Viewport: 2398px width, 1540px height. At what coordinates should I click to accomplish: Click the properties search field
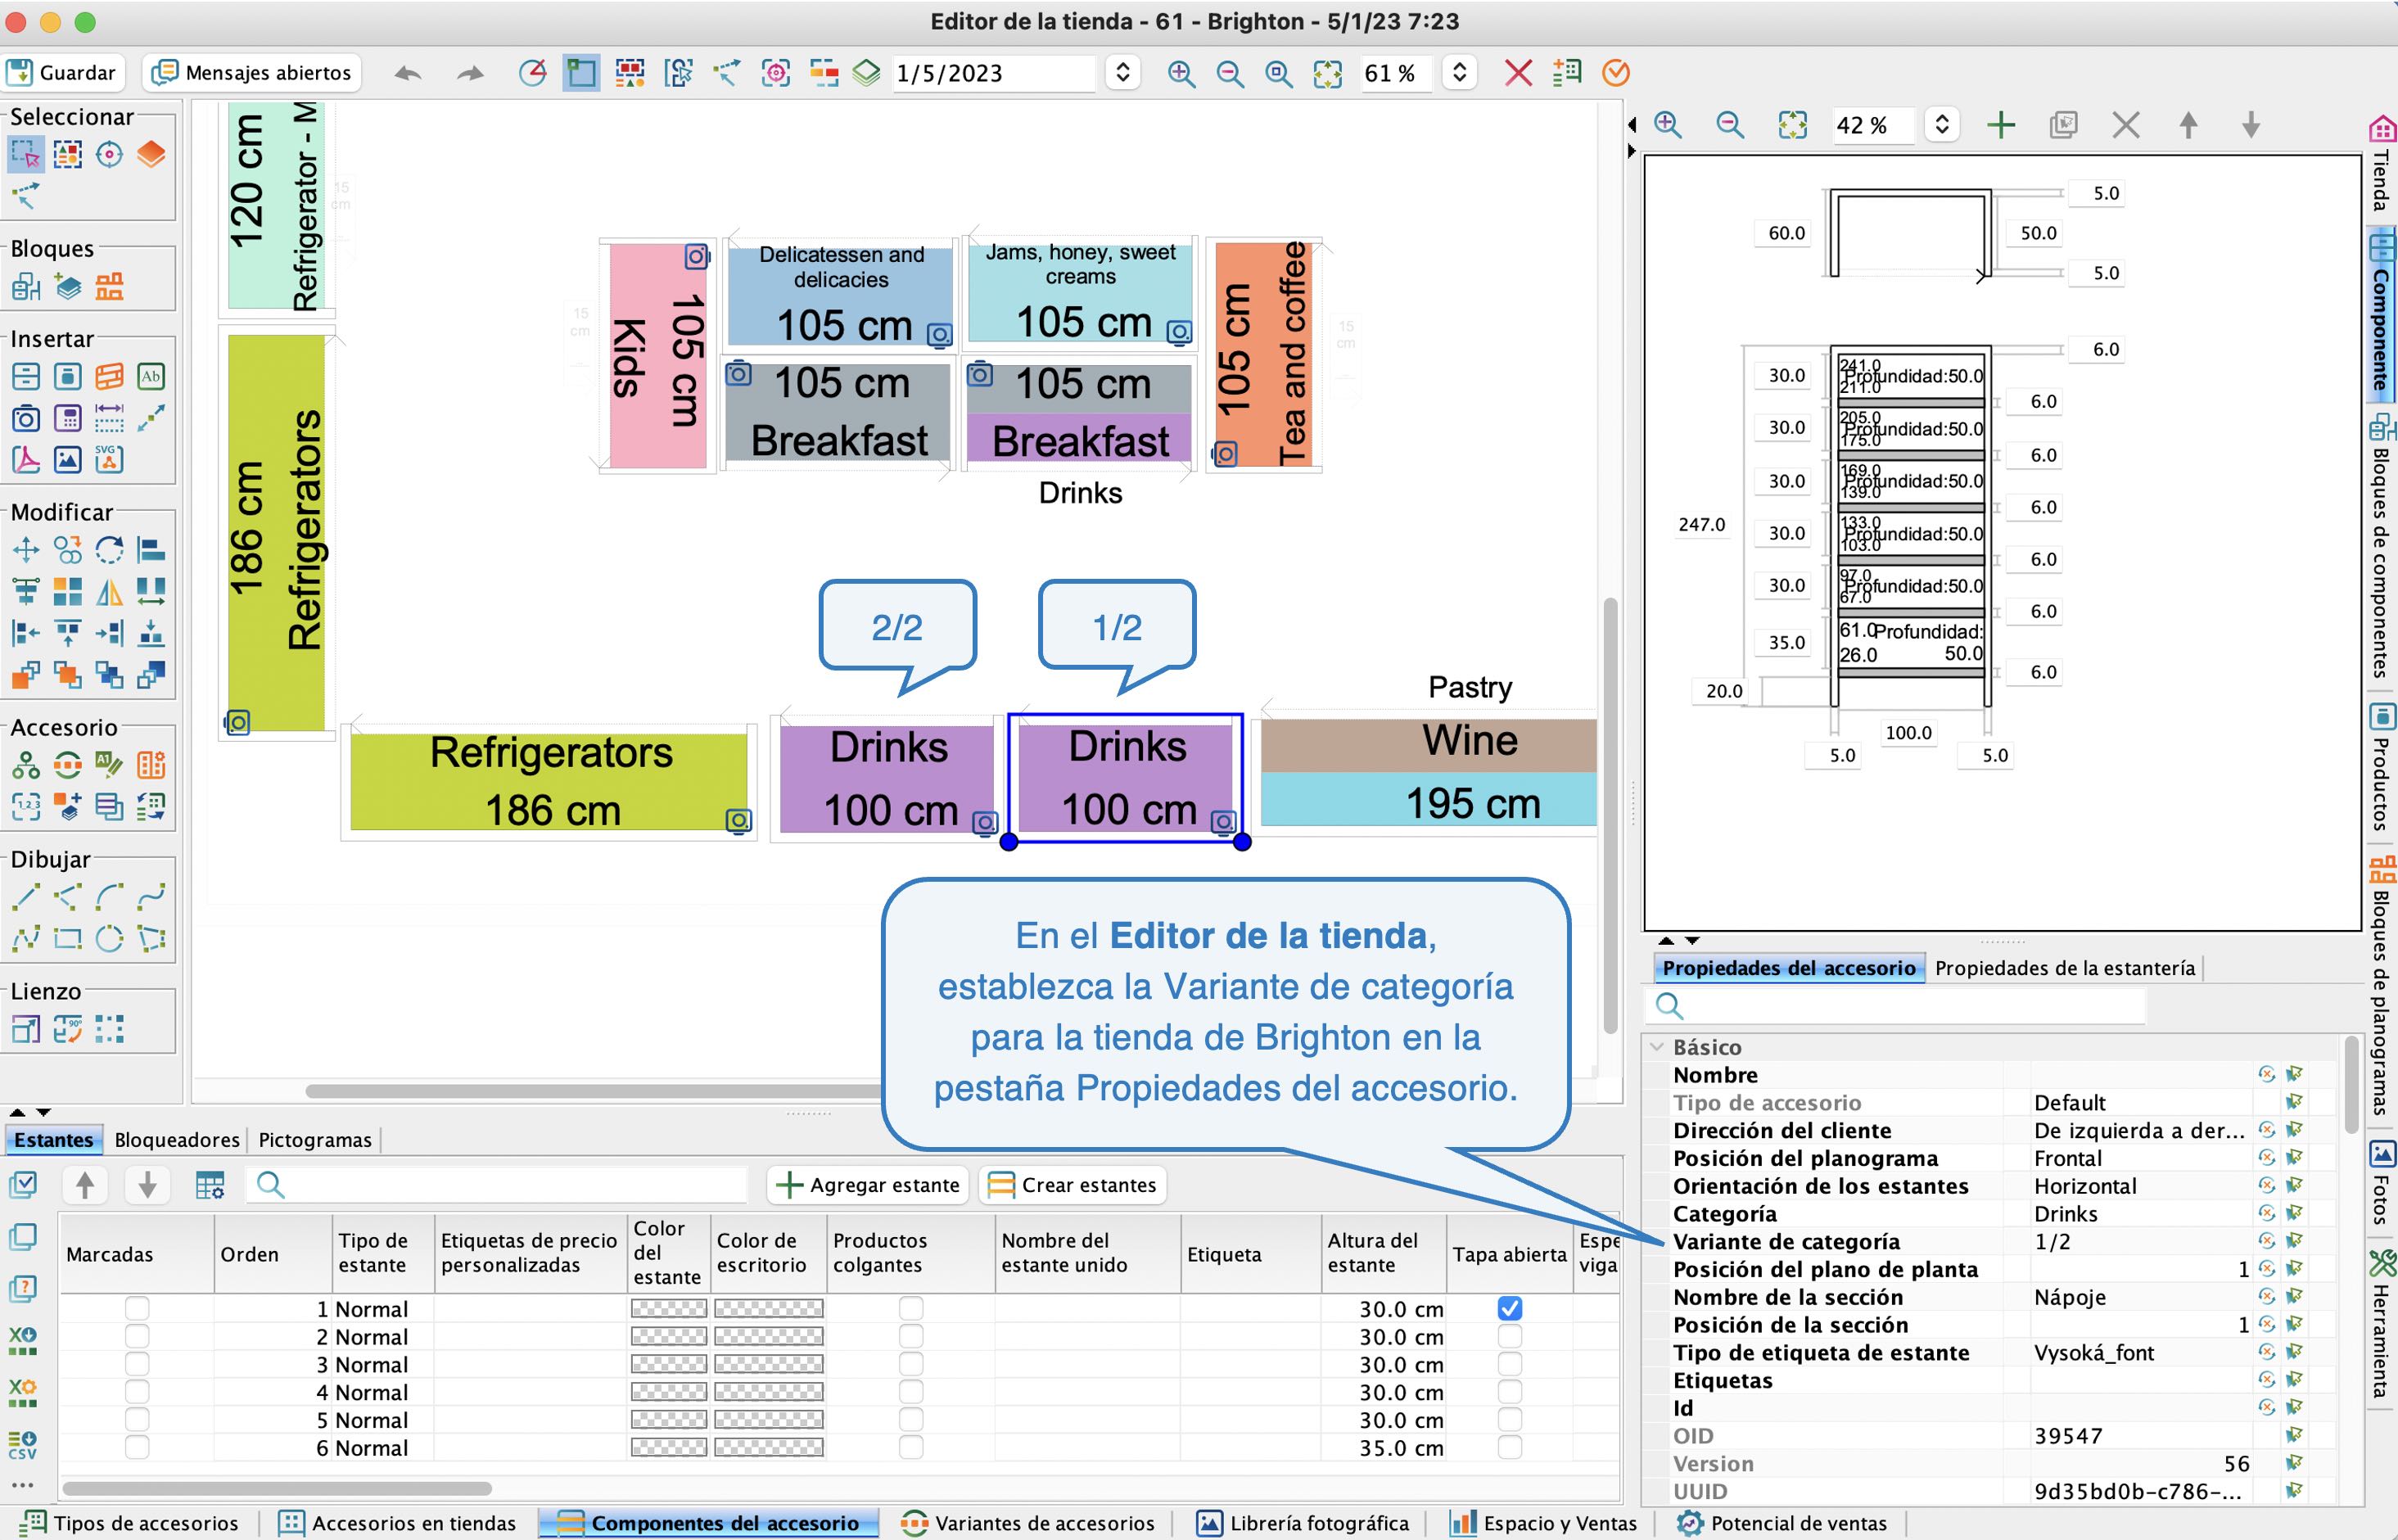click(x=1895, y=1005)
